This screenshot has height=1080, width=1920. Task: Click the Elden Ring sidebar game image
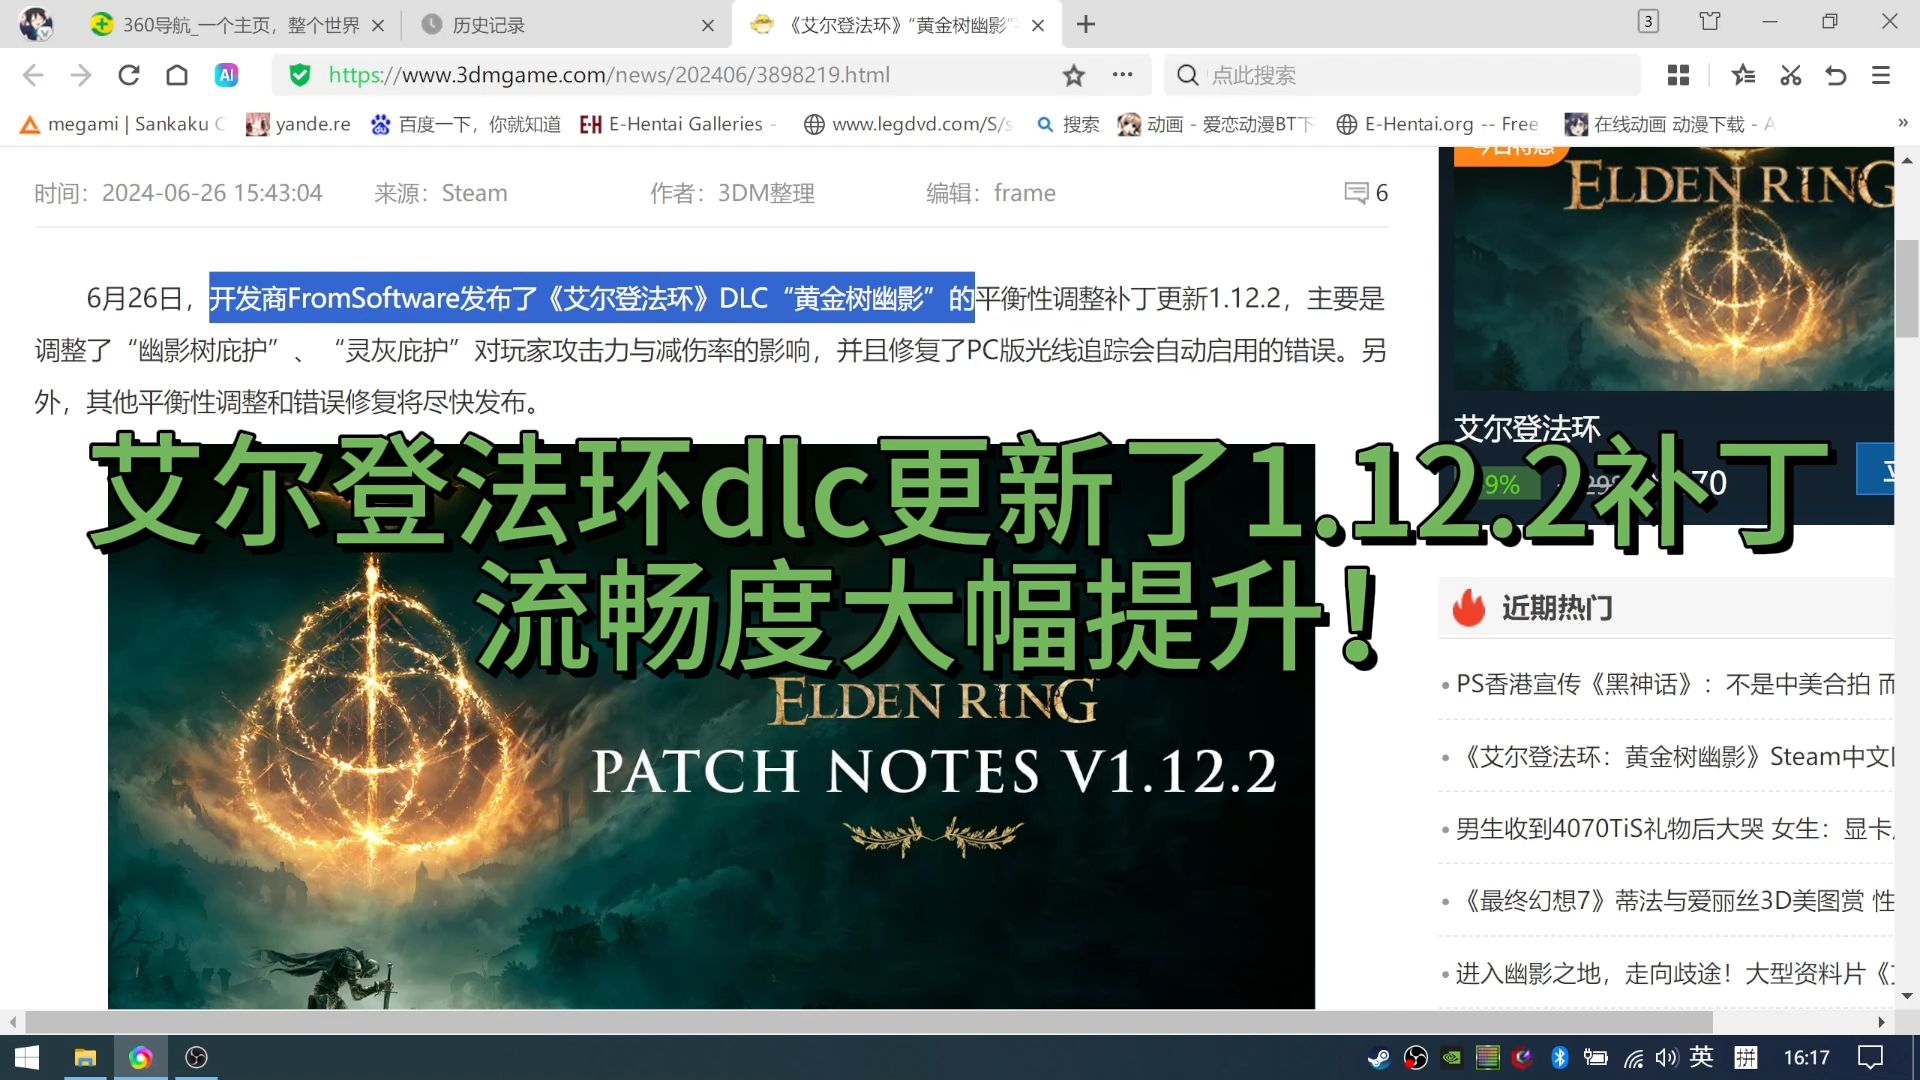point(1673,270)
